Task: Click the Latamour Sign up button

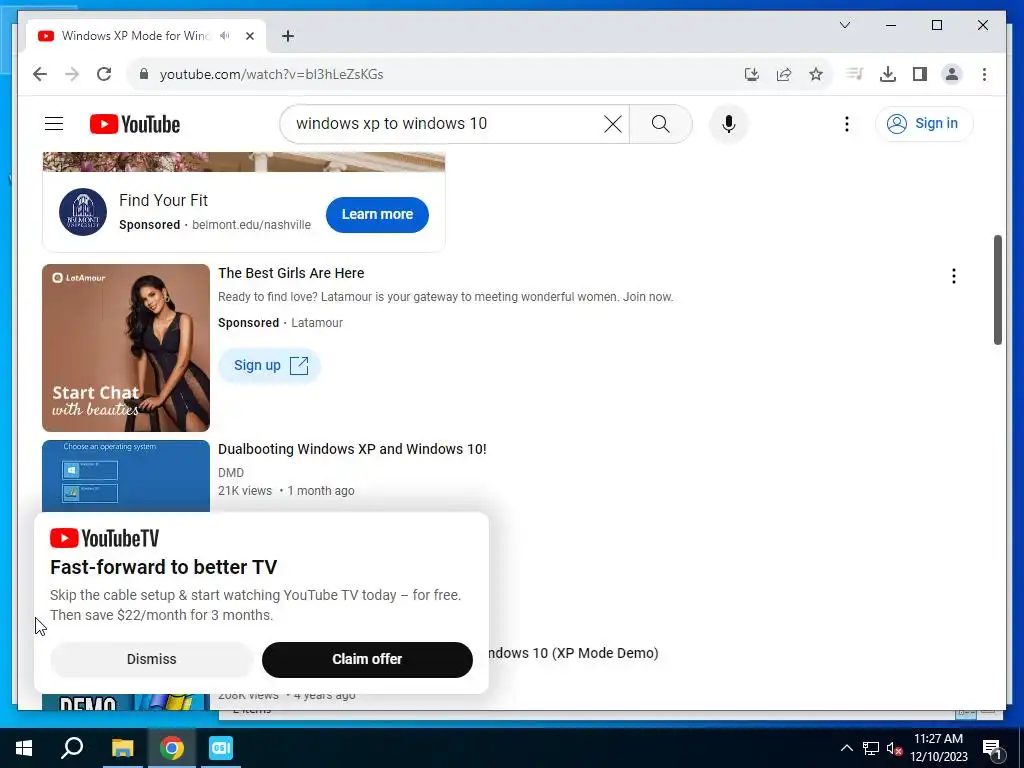Action: [269, 365]
